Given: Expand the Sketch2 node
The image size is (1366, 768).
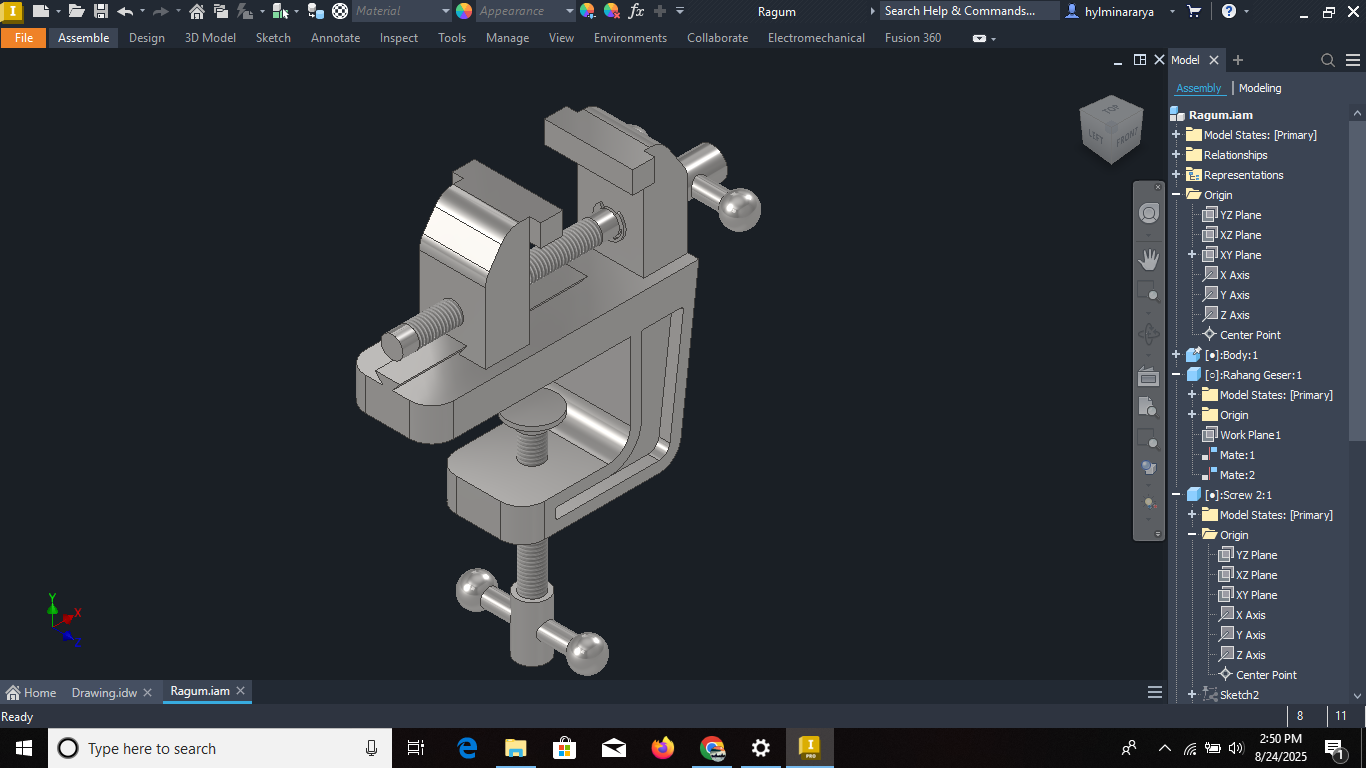Looking at the screenshot, I should pos(1192,695).
